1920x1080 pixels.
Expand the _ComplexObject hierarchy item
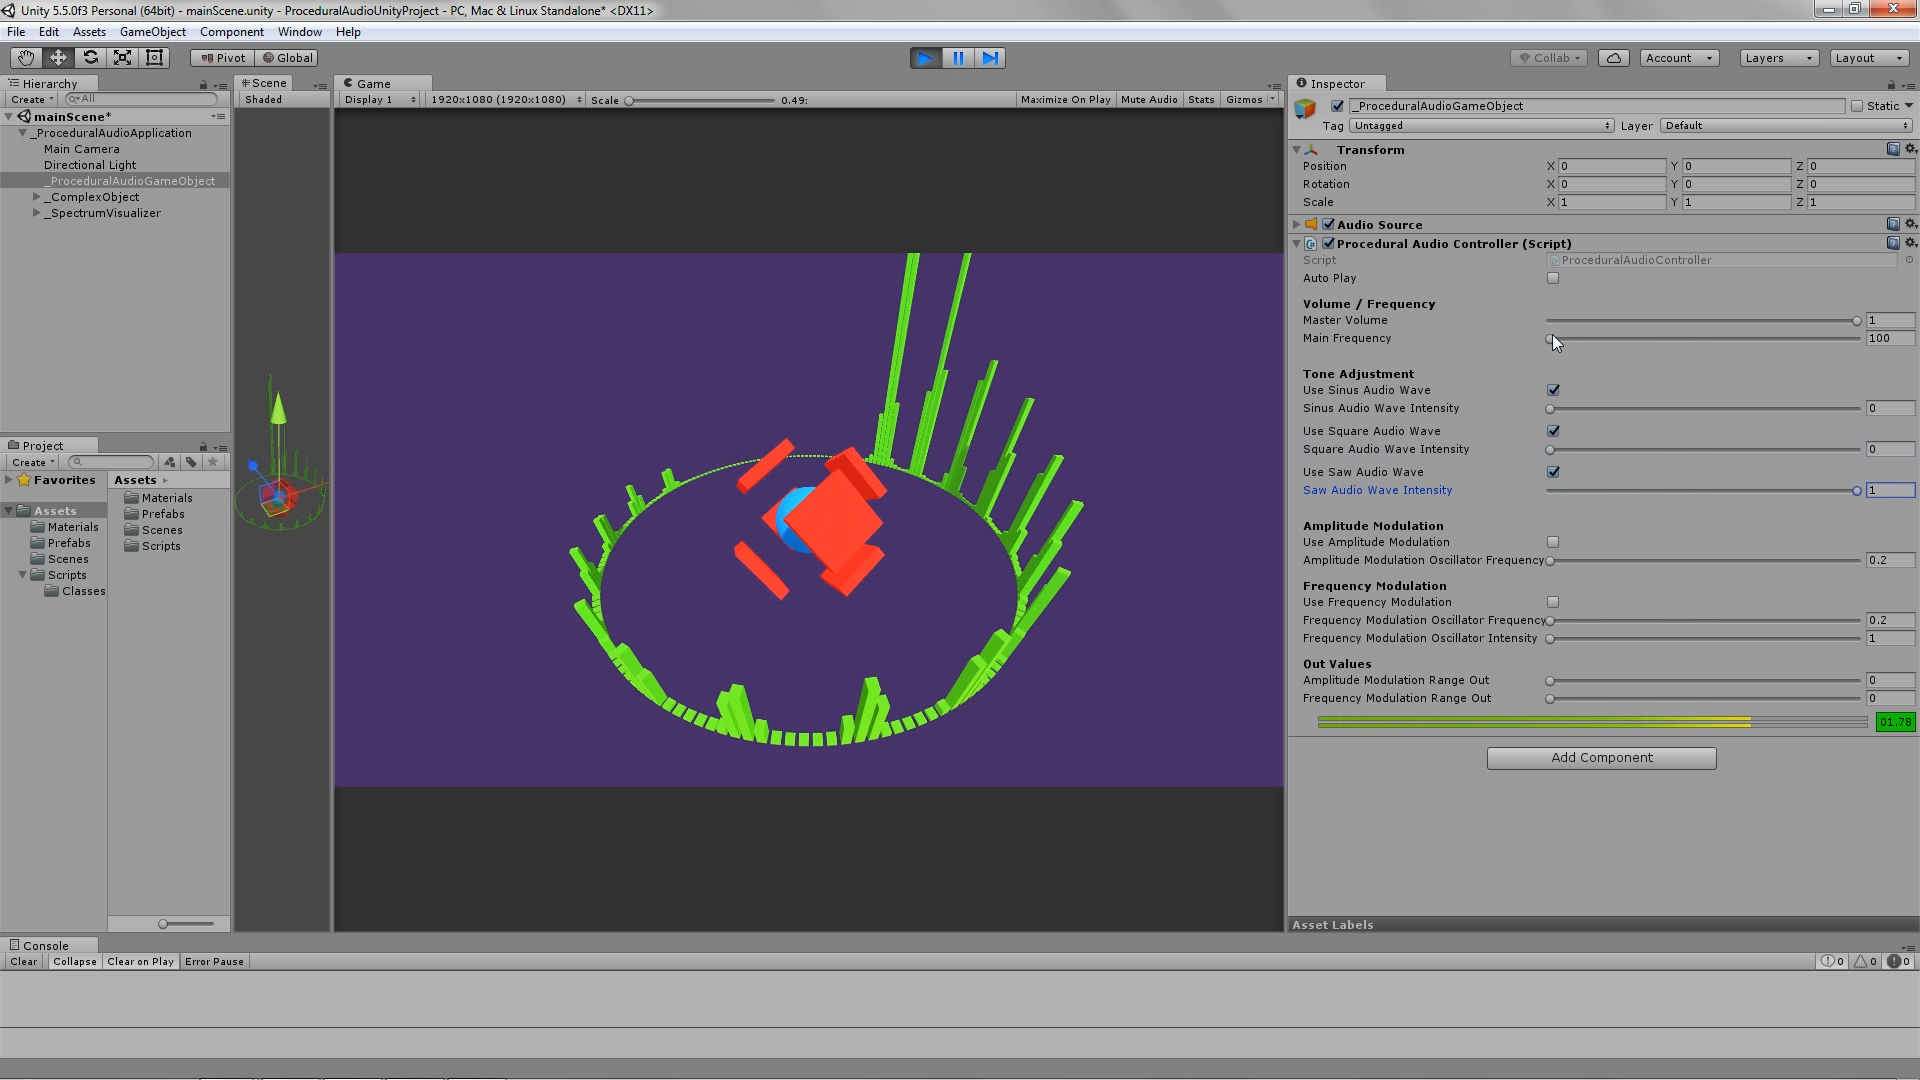click(x=37, y=197)
